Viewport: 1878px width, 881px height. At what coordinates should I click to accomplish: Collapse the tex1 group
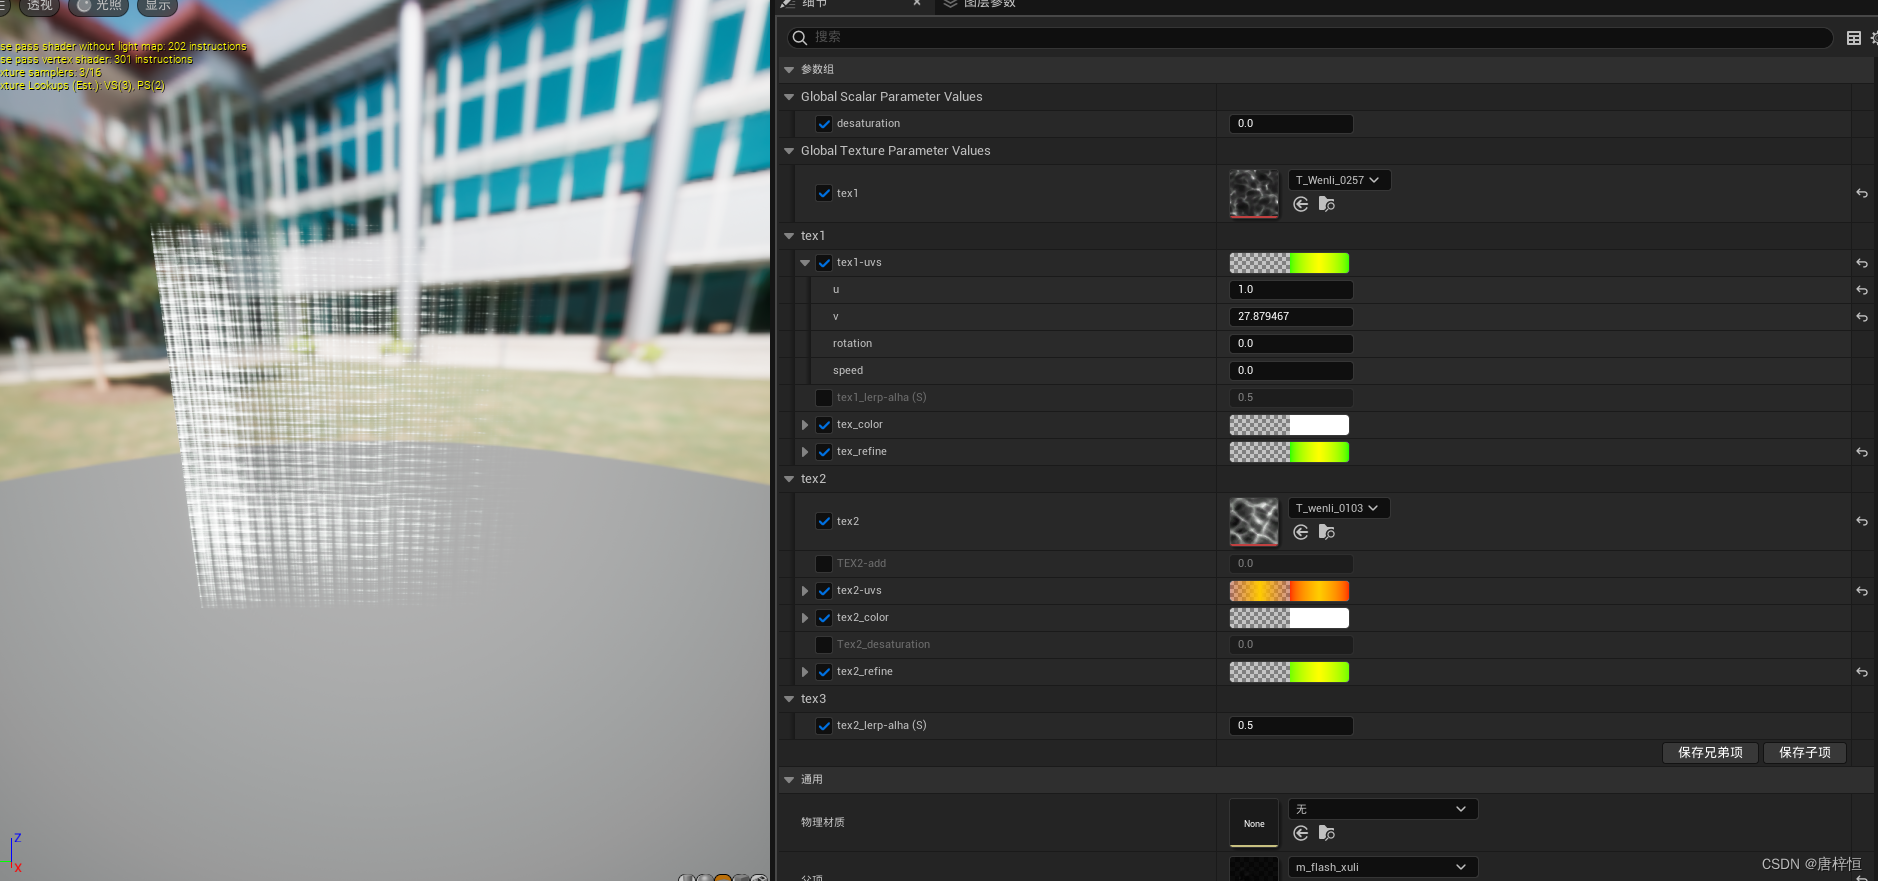[789, 236]
